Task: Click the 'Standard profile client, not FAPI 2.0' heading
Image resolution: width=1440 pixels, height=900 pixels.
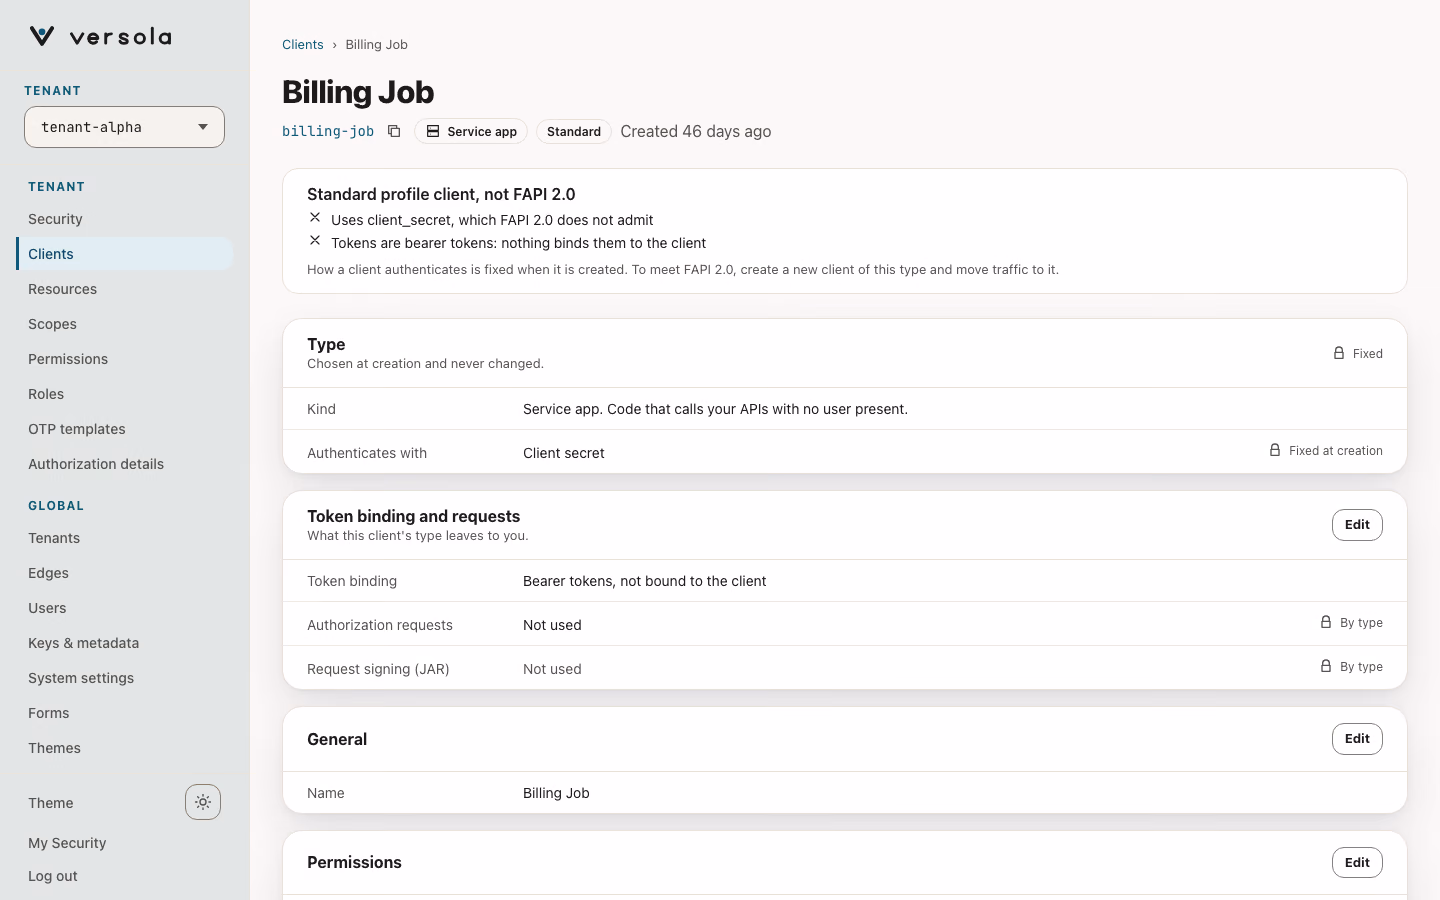Action: (441, 194)
